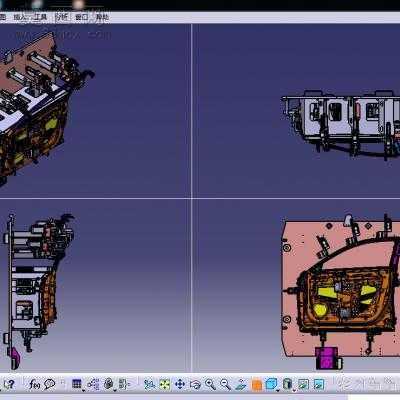The height and width of the screenshot is (400, 400).
Task: Expand the arrow under the Isometric View cube
Action: coord(278,390)
